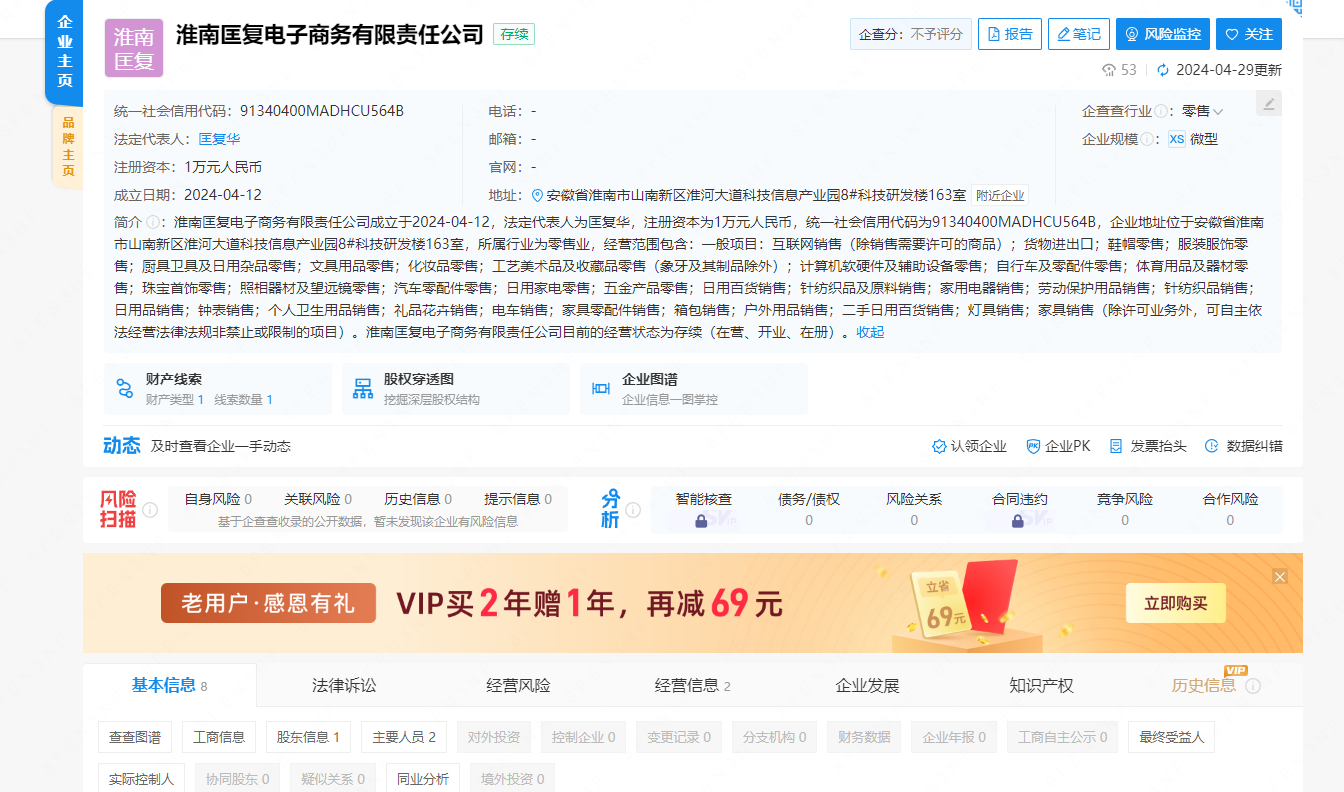The width and height of the screenshot is (1344, 792).
Task: Click the 笔记 note-taking icon
Action: point(1078,33)
